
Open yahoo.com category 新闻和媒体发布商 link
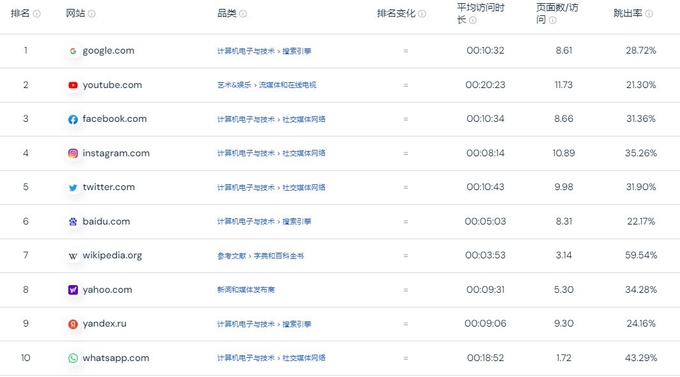pyautogui.click(x=246, y=290)
